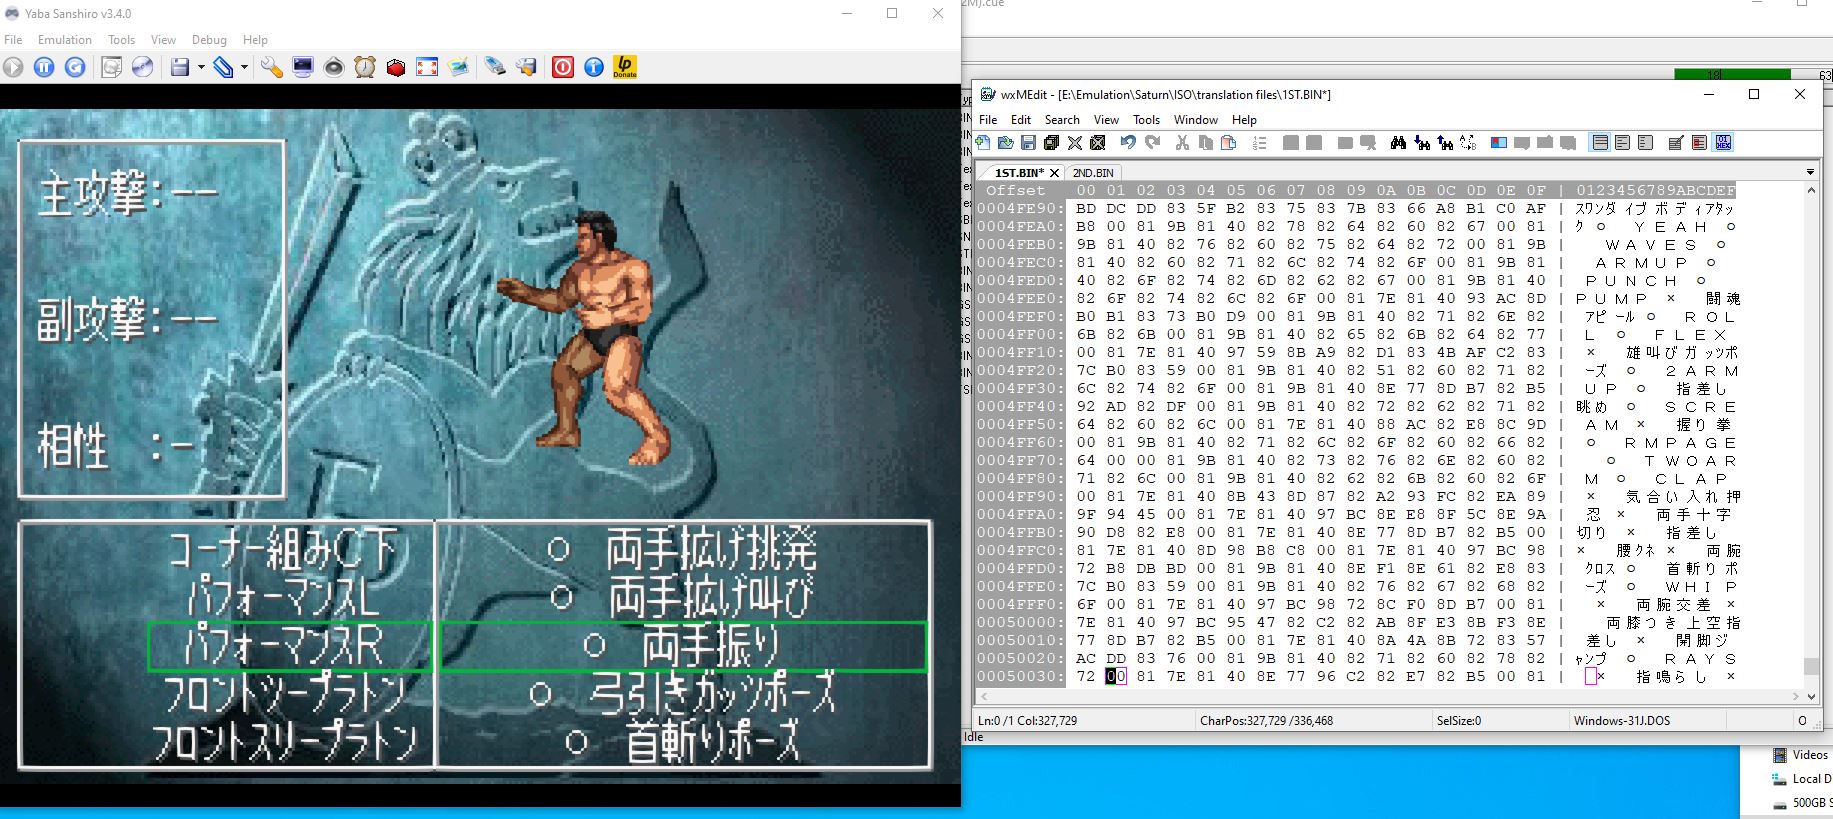
Task: Toggle Hex mode icon
Action: pos(1723,143)
